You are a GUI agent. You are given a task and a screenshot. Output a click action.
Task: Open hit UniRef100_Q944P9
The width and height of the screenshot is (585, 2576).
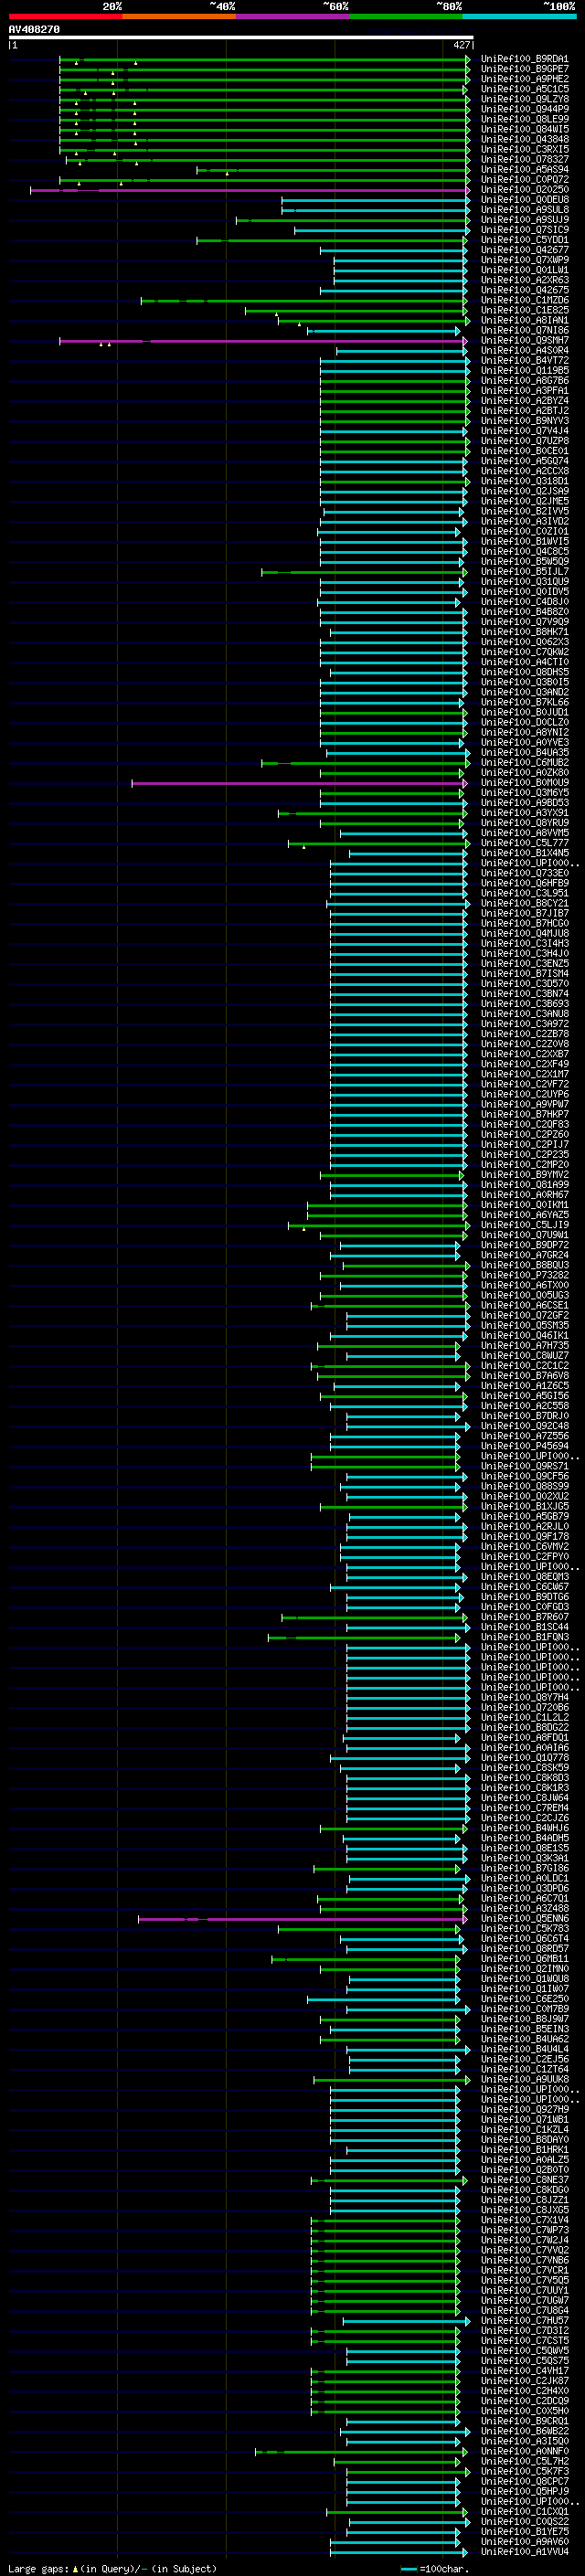coord(524,109)
